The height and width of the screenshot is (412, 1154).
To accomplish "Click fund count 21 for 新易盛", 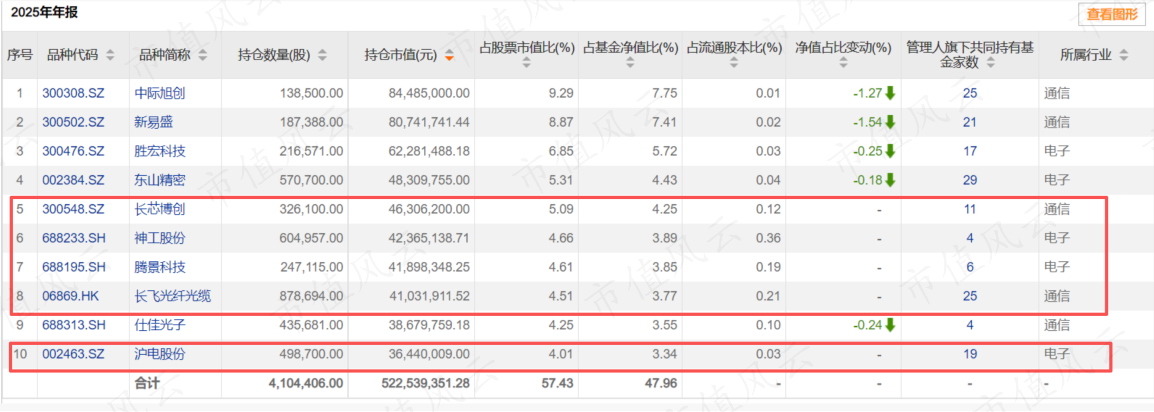I will point(970,123).
